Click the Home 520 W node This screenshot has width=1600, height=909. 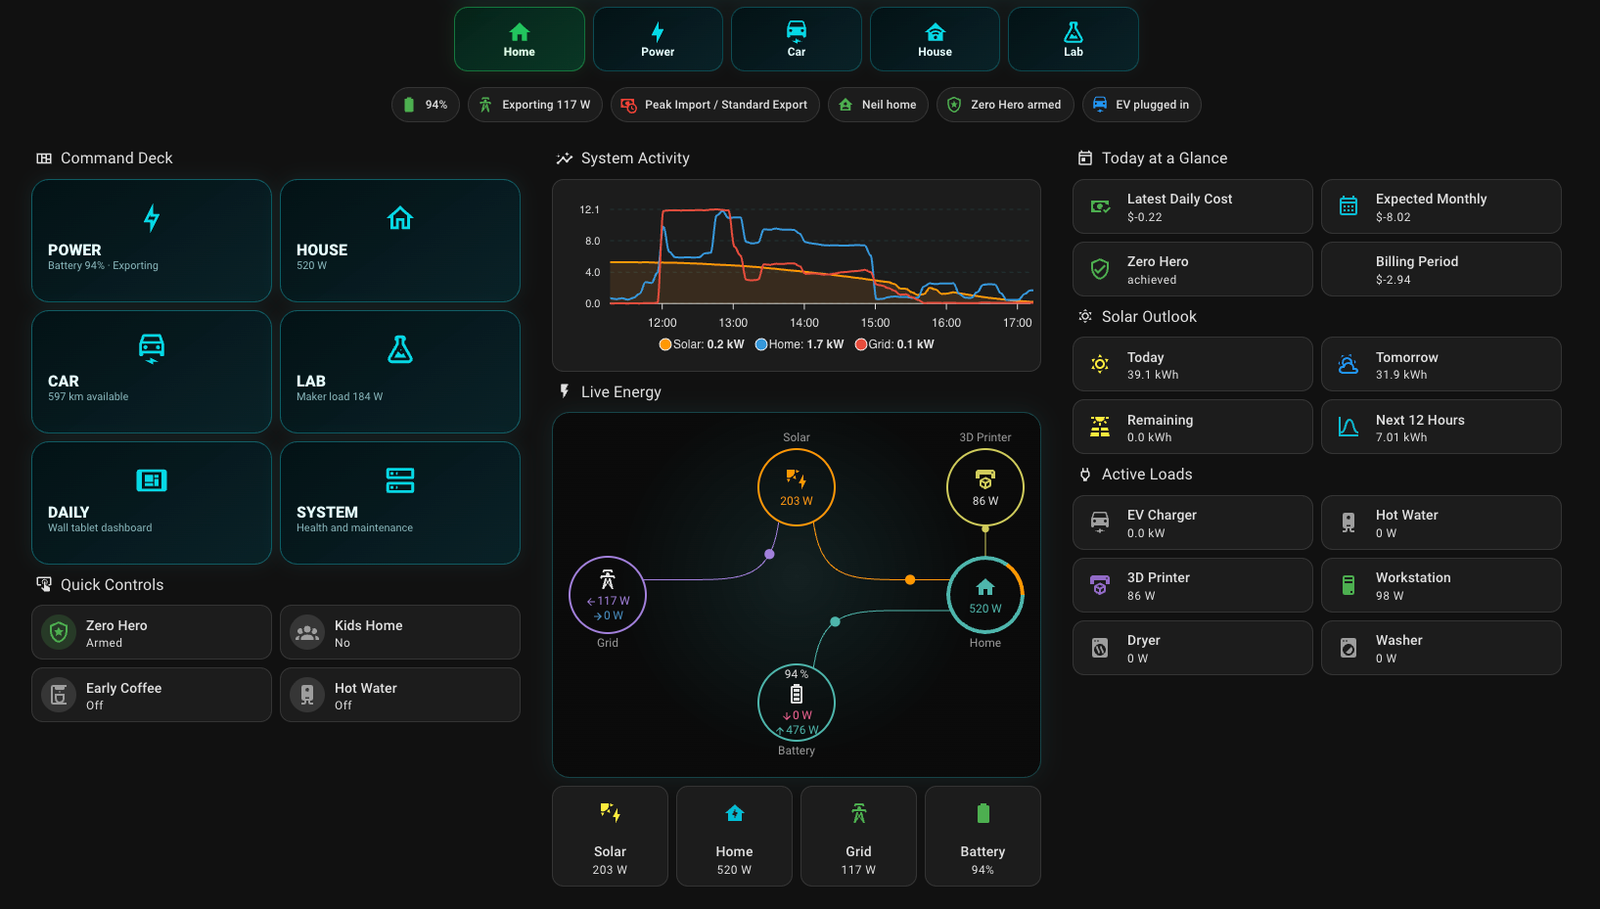coord(985,595)
